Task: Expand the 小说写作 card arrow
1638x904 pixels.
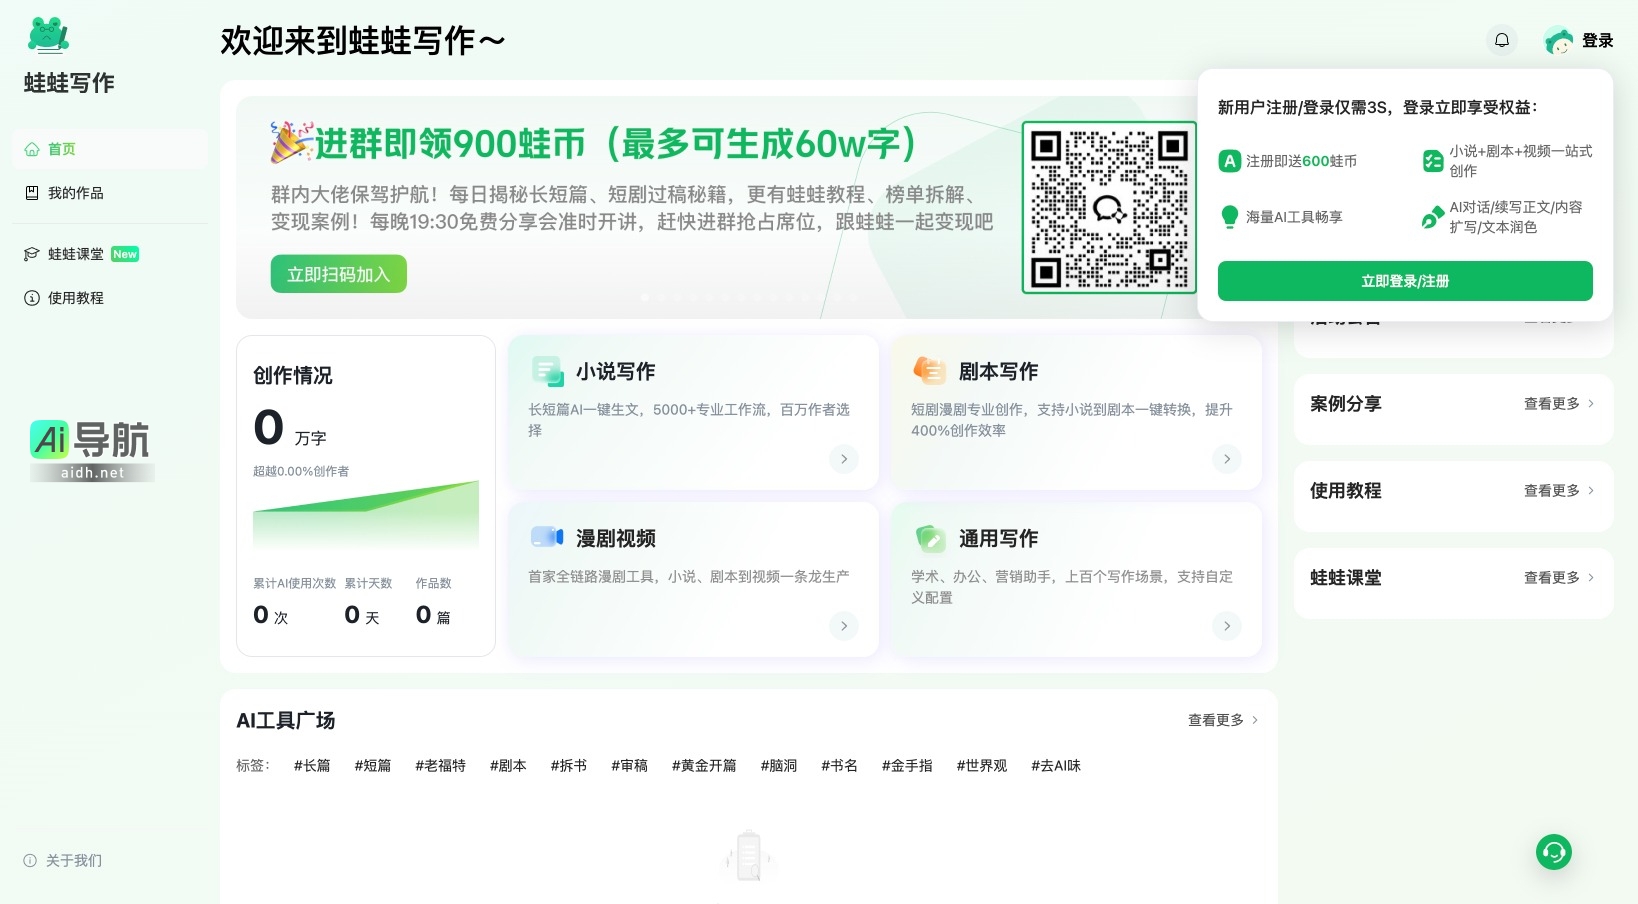Action: [844, 459]
